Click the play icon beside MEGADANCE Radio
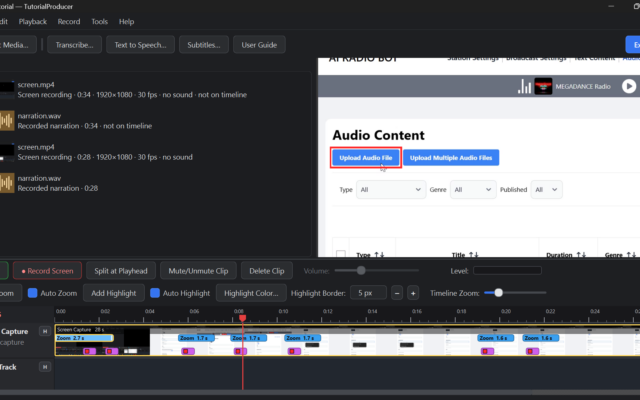Screen dimensions: 640x400 [x=629, y=86]
